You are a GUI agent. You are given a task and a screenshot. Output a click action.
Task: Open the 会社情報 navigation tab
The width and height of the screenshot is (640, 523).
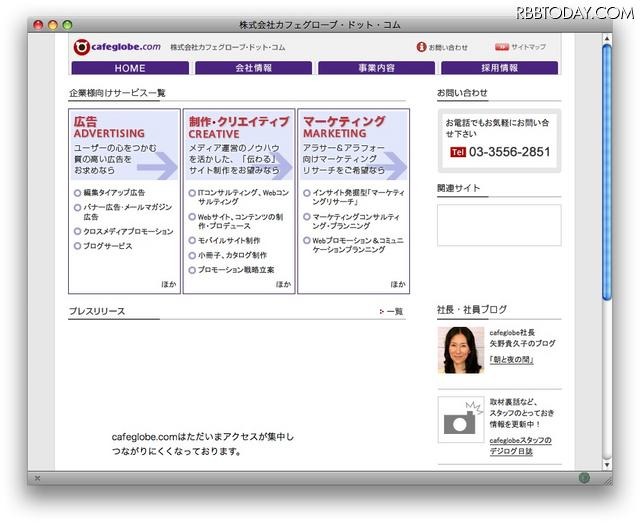coord(253,68)
